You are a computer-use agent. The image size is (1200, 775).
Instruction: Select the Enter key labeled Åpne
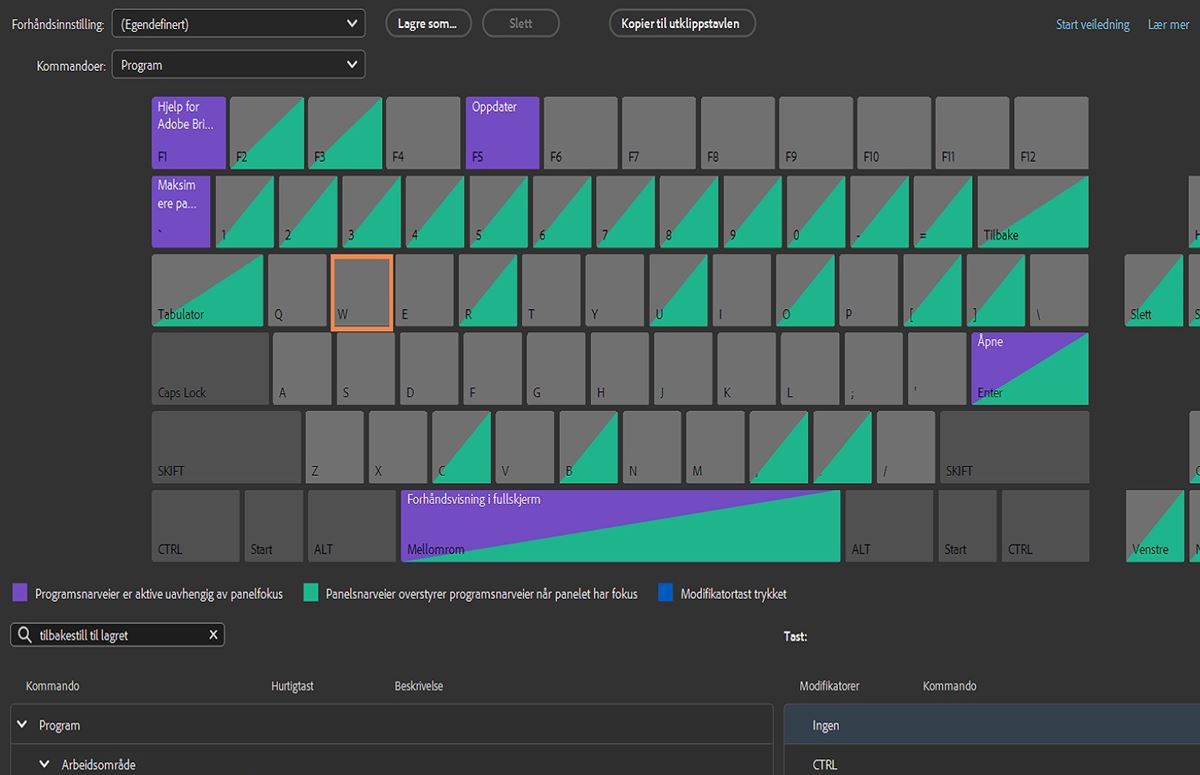pyautogui.click(x=1030, y=369)
